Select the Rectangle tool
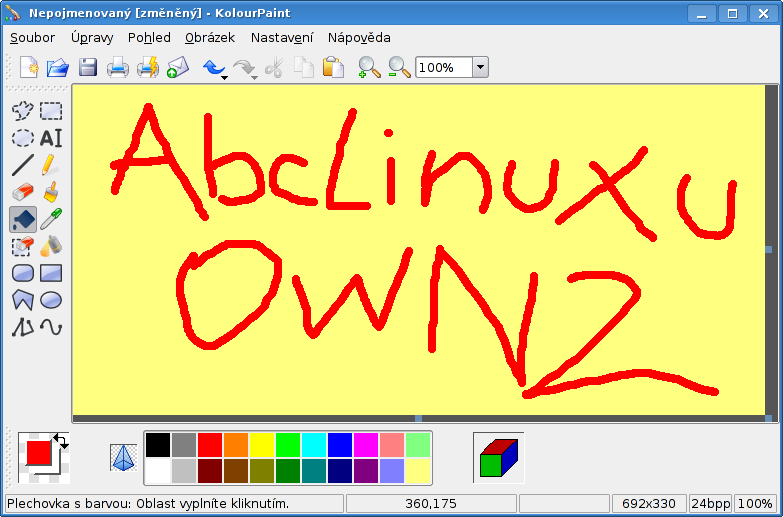This screenshot has width=783, height=517. 51,273
